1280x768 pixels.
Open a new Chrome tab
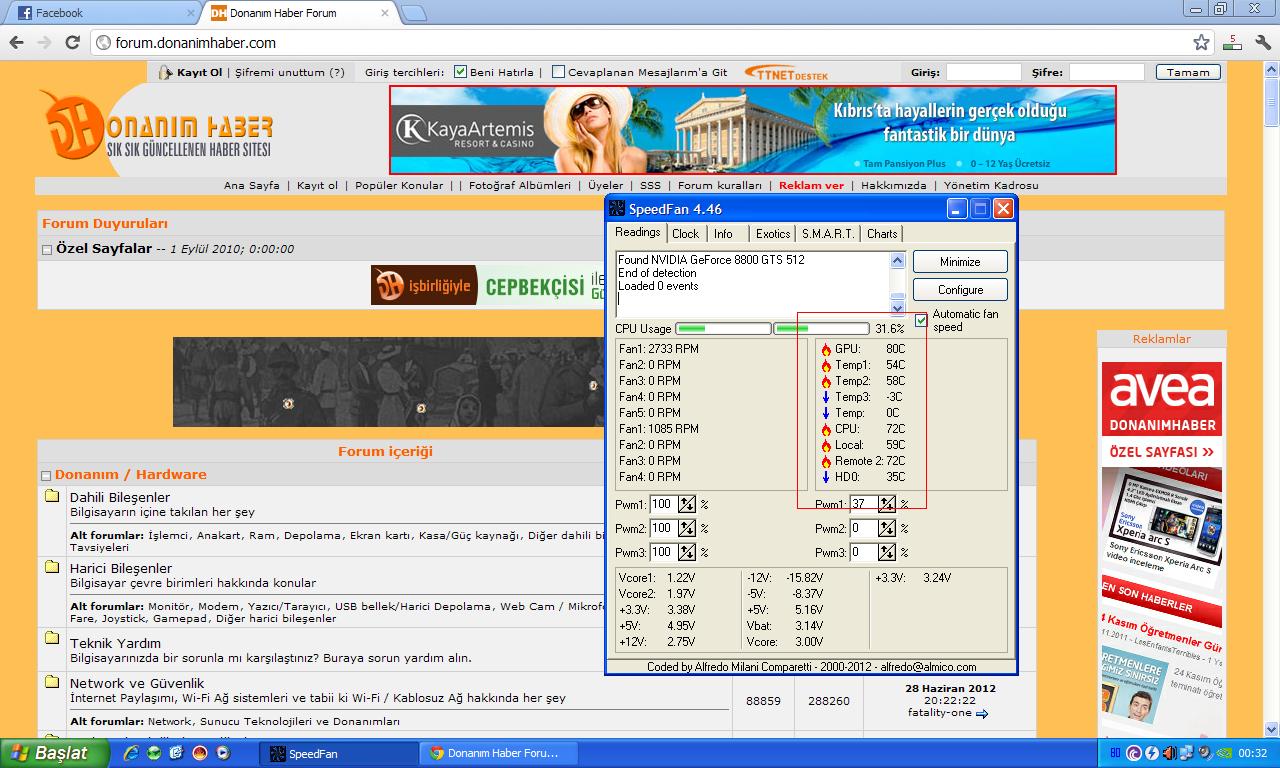click(x=414, y=13)
